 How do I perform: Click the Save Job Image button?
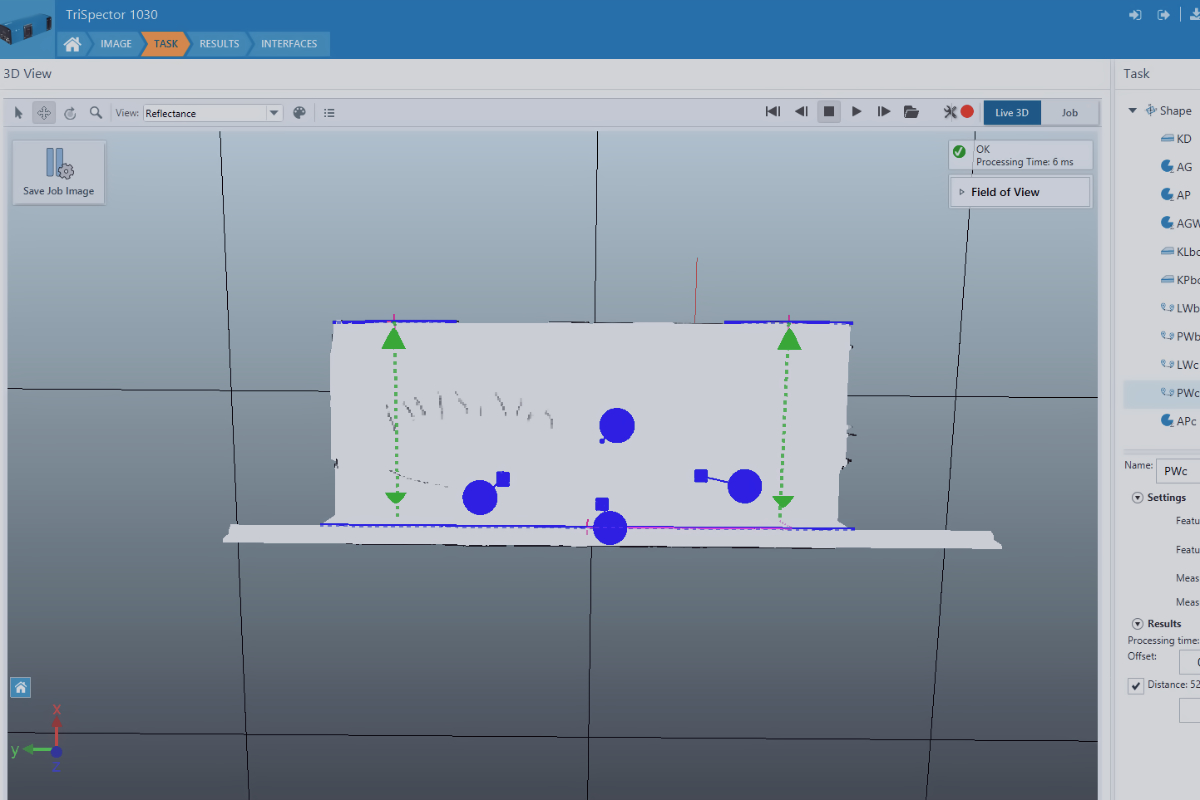[x=58, y=172]
